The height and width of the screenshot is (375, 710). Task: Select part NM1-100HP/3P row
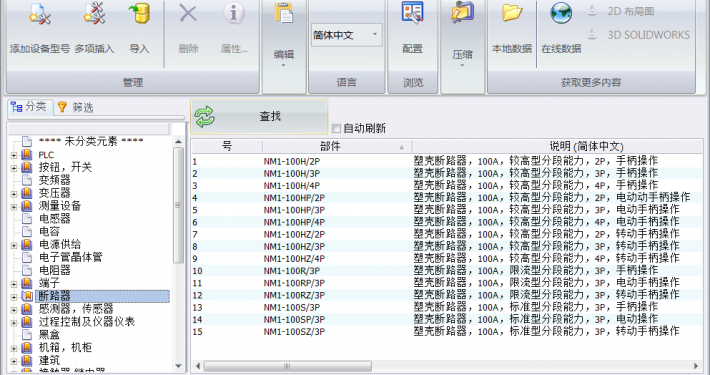(447, 210)
